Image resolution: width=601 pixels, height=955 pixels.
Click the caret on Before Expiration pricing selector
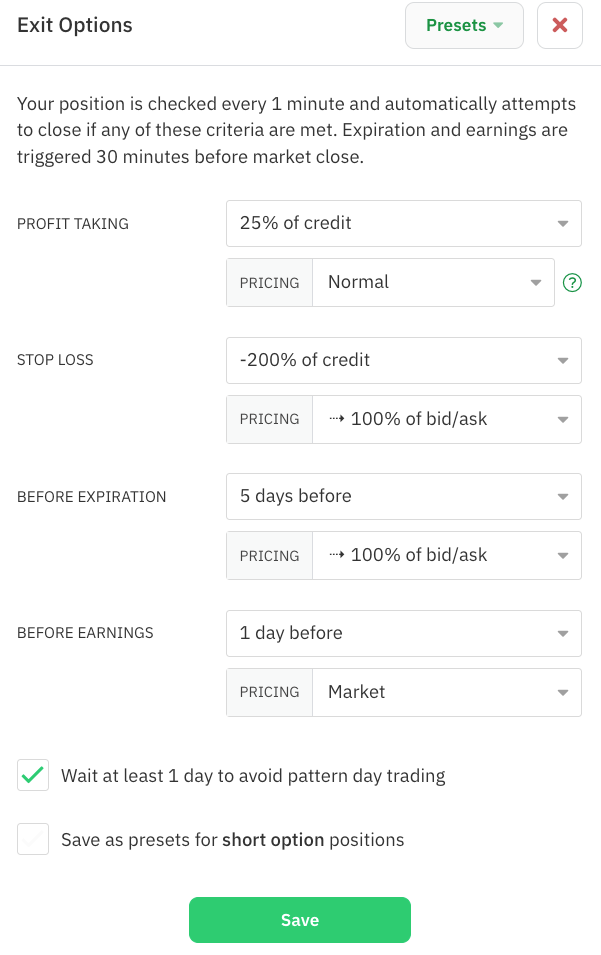click(x=563, y=555)
